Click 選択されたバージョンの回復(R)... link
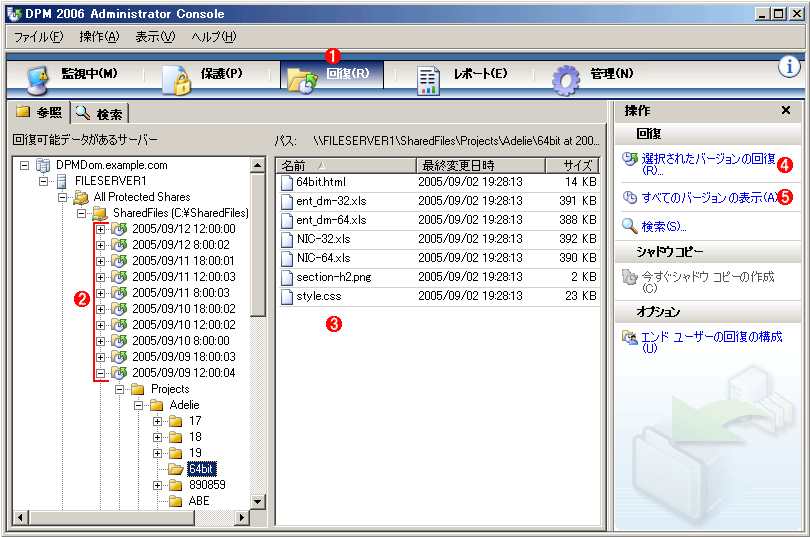 pyautogui.click(x=708, y=164)
